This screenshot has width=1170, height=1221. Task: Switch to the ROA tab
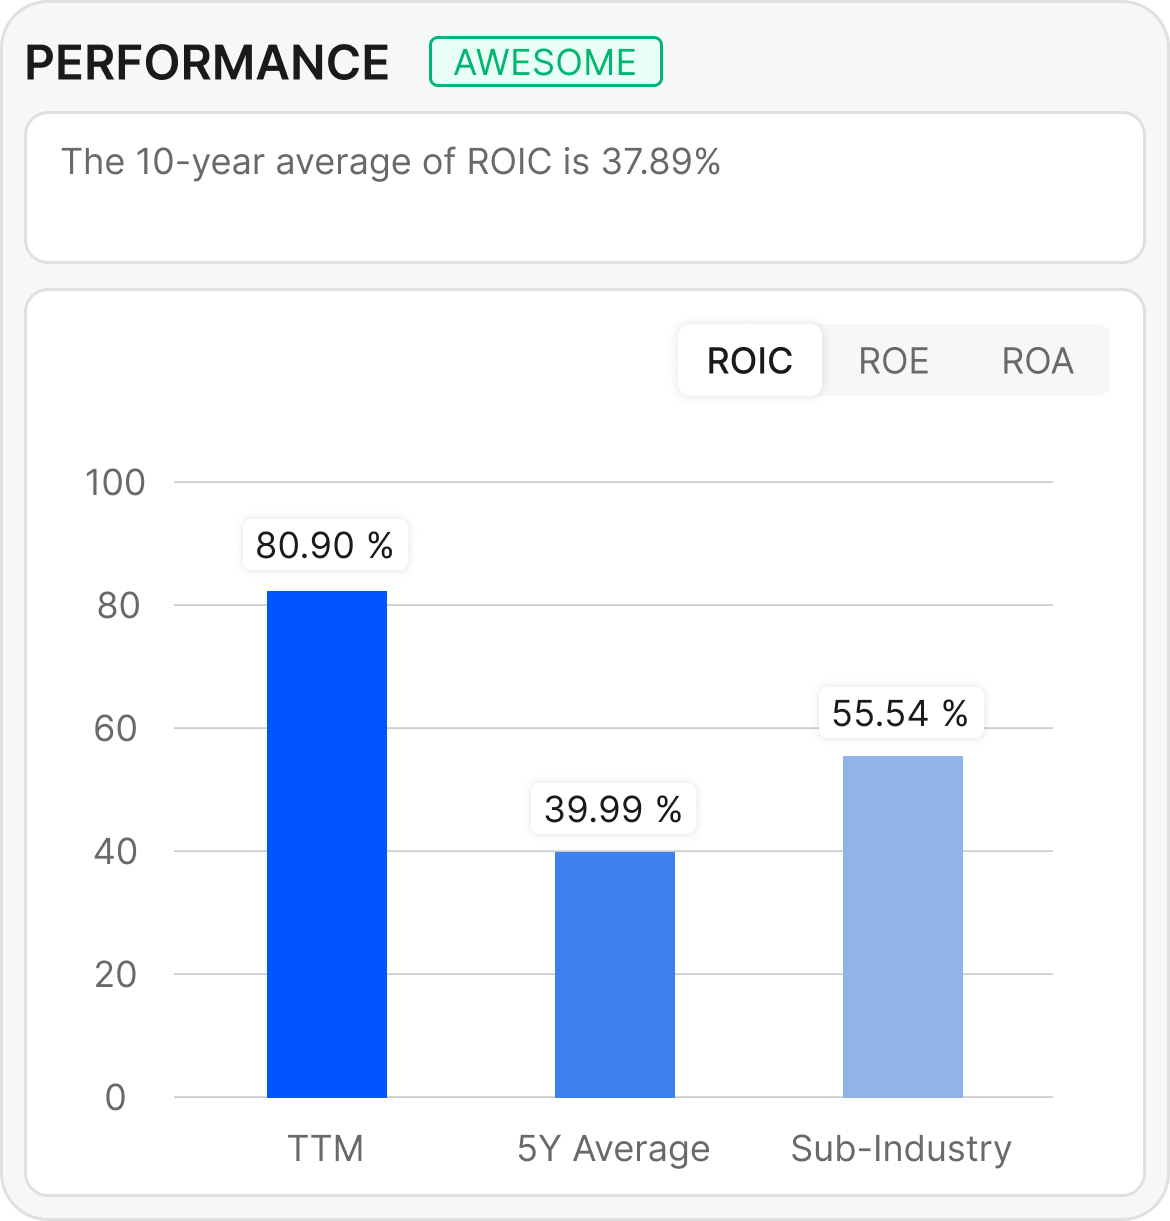1038,360
